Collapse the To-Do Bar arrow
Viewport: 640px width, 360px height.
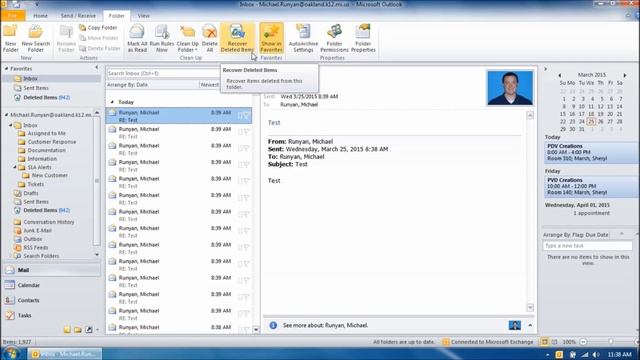point(546,69)
